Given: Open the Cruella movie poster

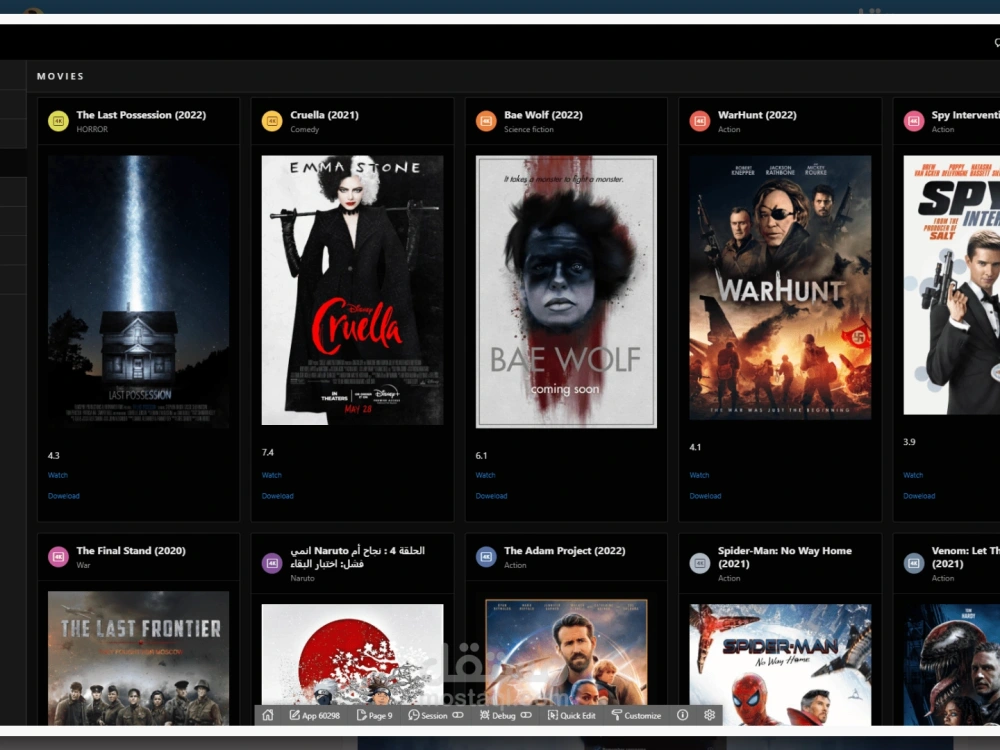Looking at the screenshot, I should (352, 290).
